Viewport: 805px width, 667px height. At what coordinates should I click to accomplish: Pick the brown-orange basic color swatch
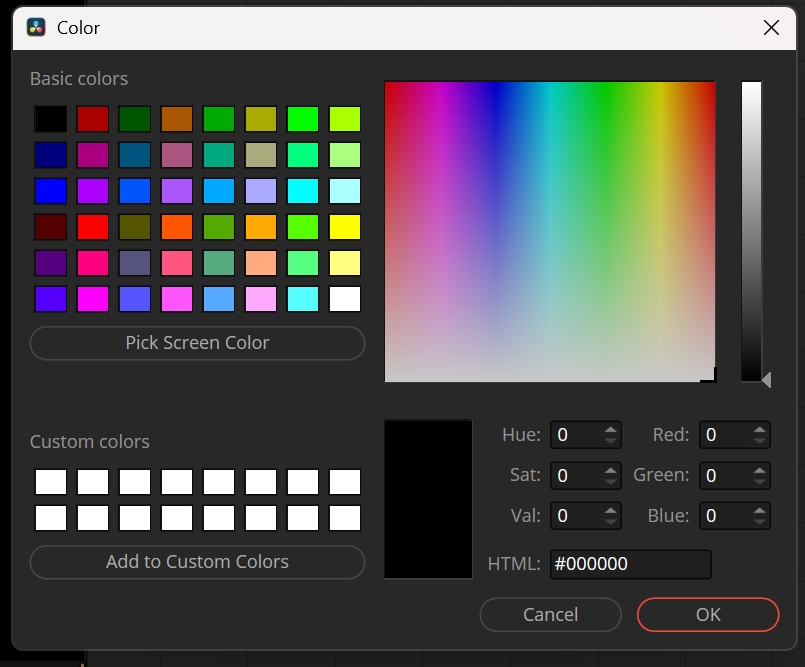point(177,119)
